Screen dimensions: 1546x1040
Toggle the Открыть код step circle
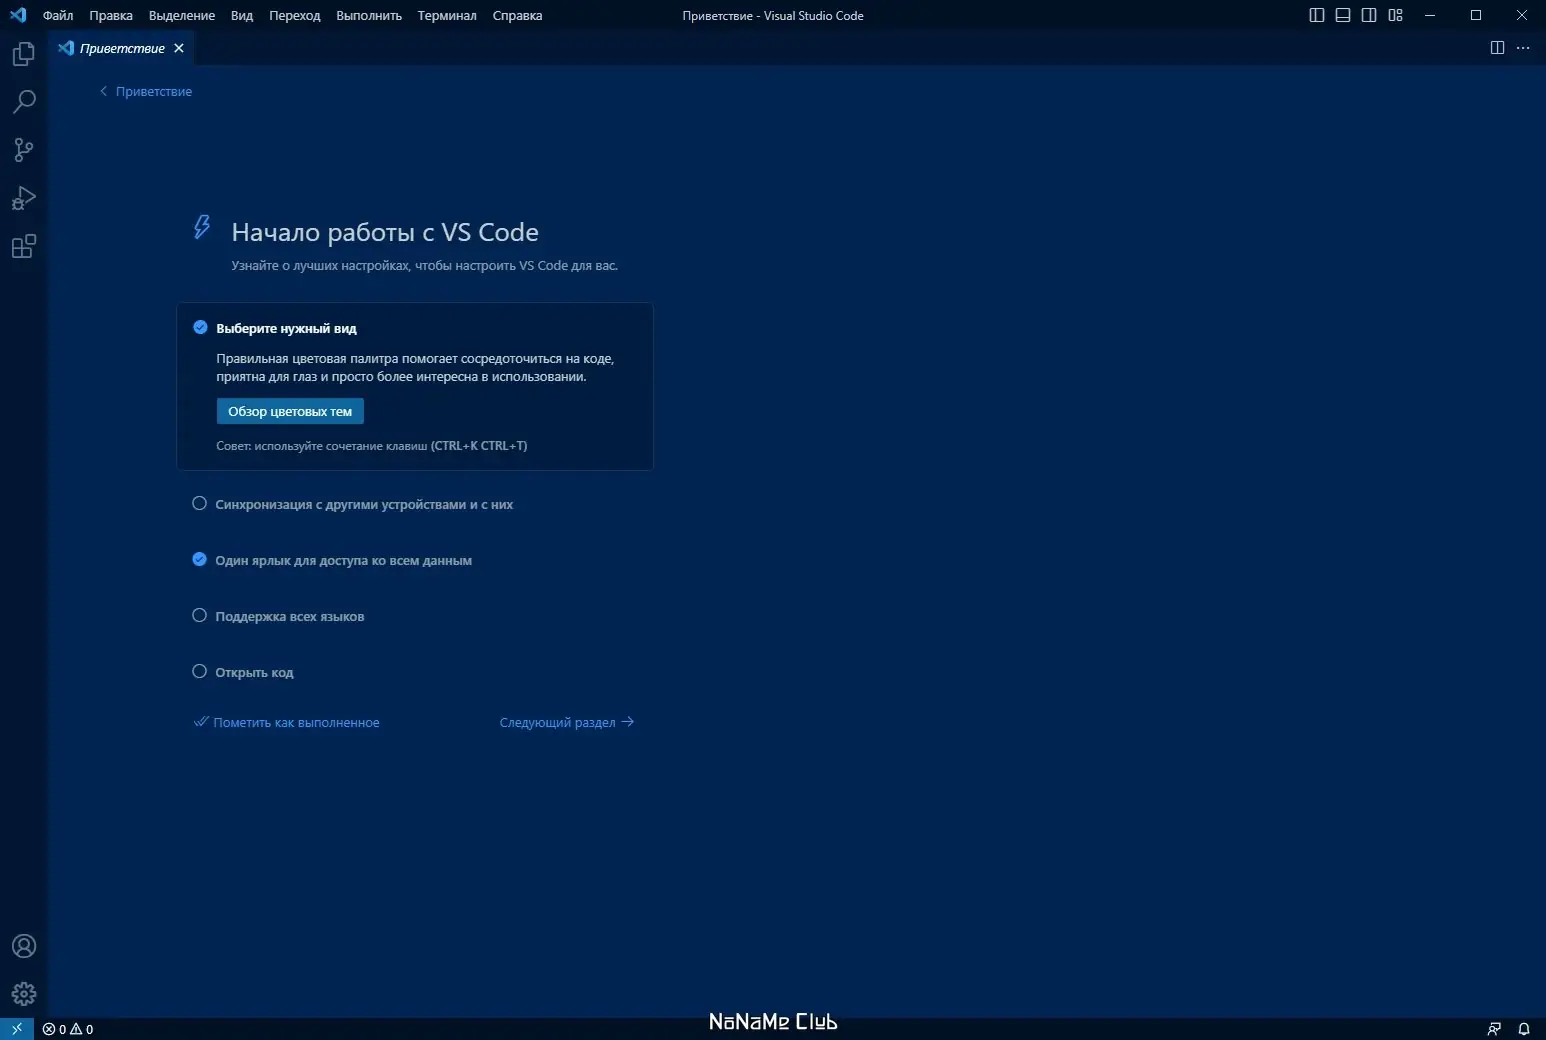coord(199,671)
